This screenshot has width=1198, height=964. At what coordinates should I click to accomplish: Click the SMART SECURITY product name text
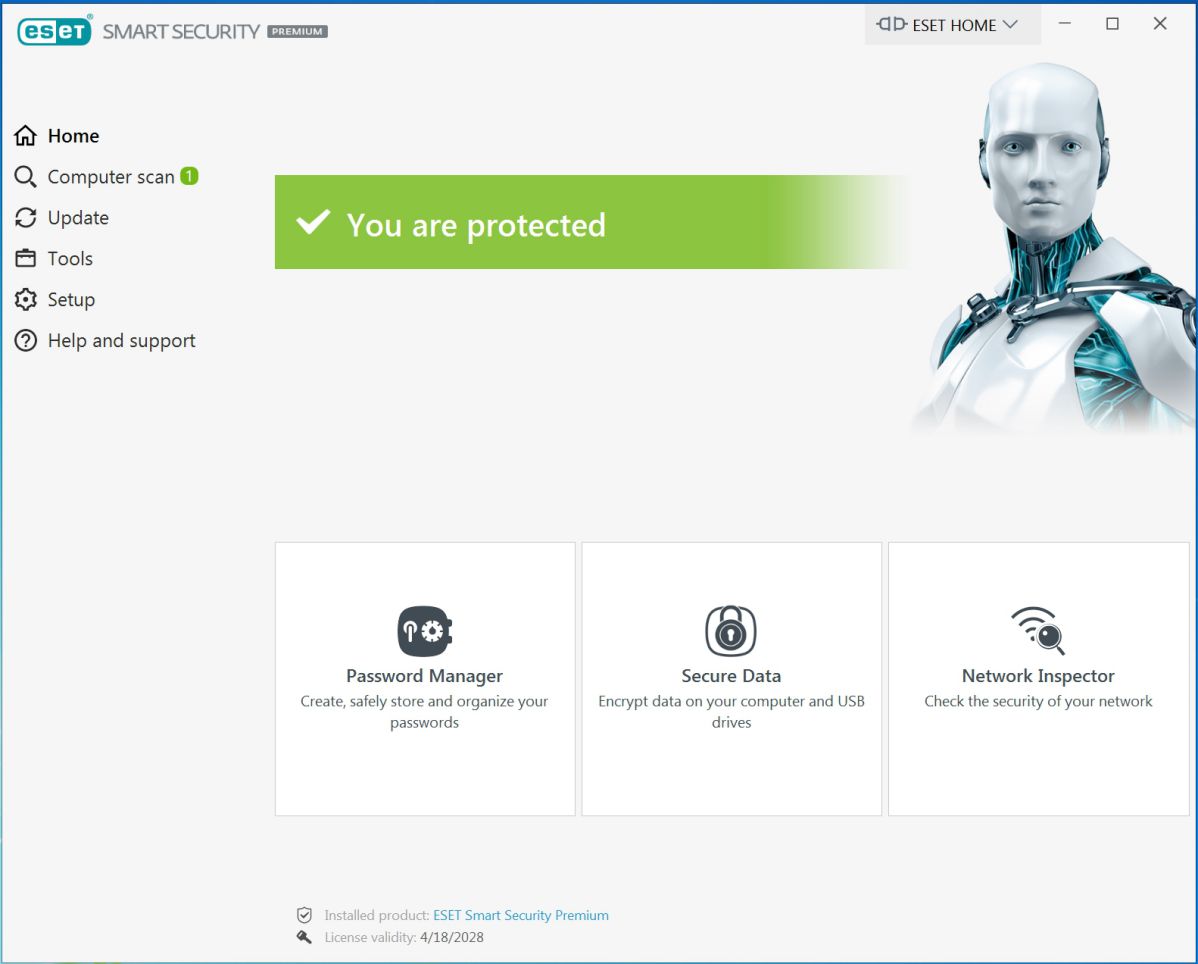click(x=181, y=31)
